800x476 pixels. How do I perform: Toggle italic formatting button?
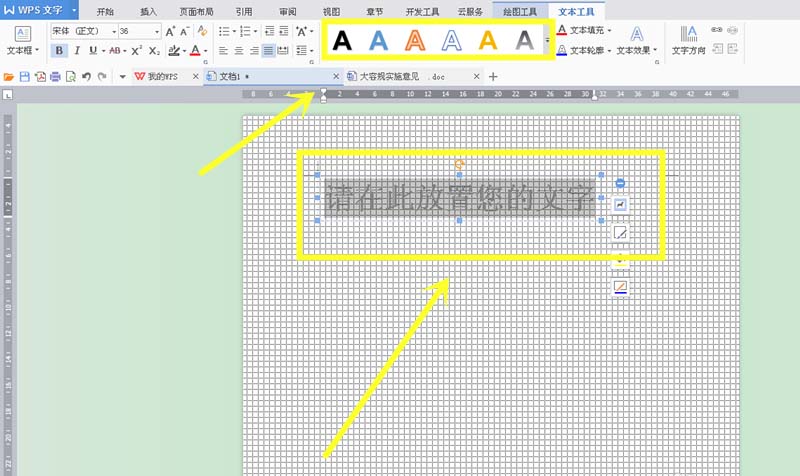tap(77, 50)
